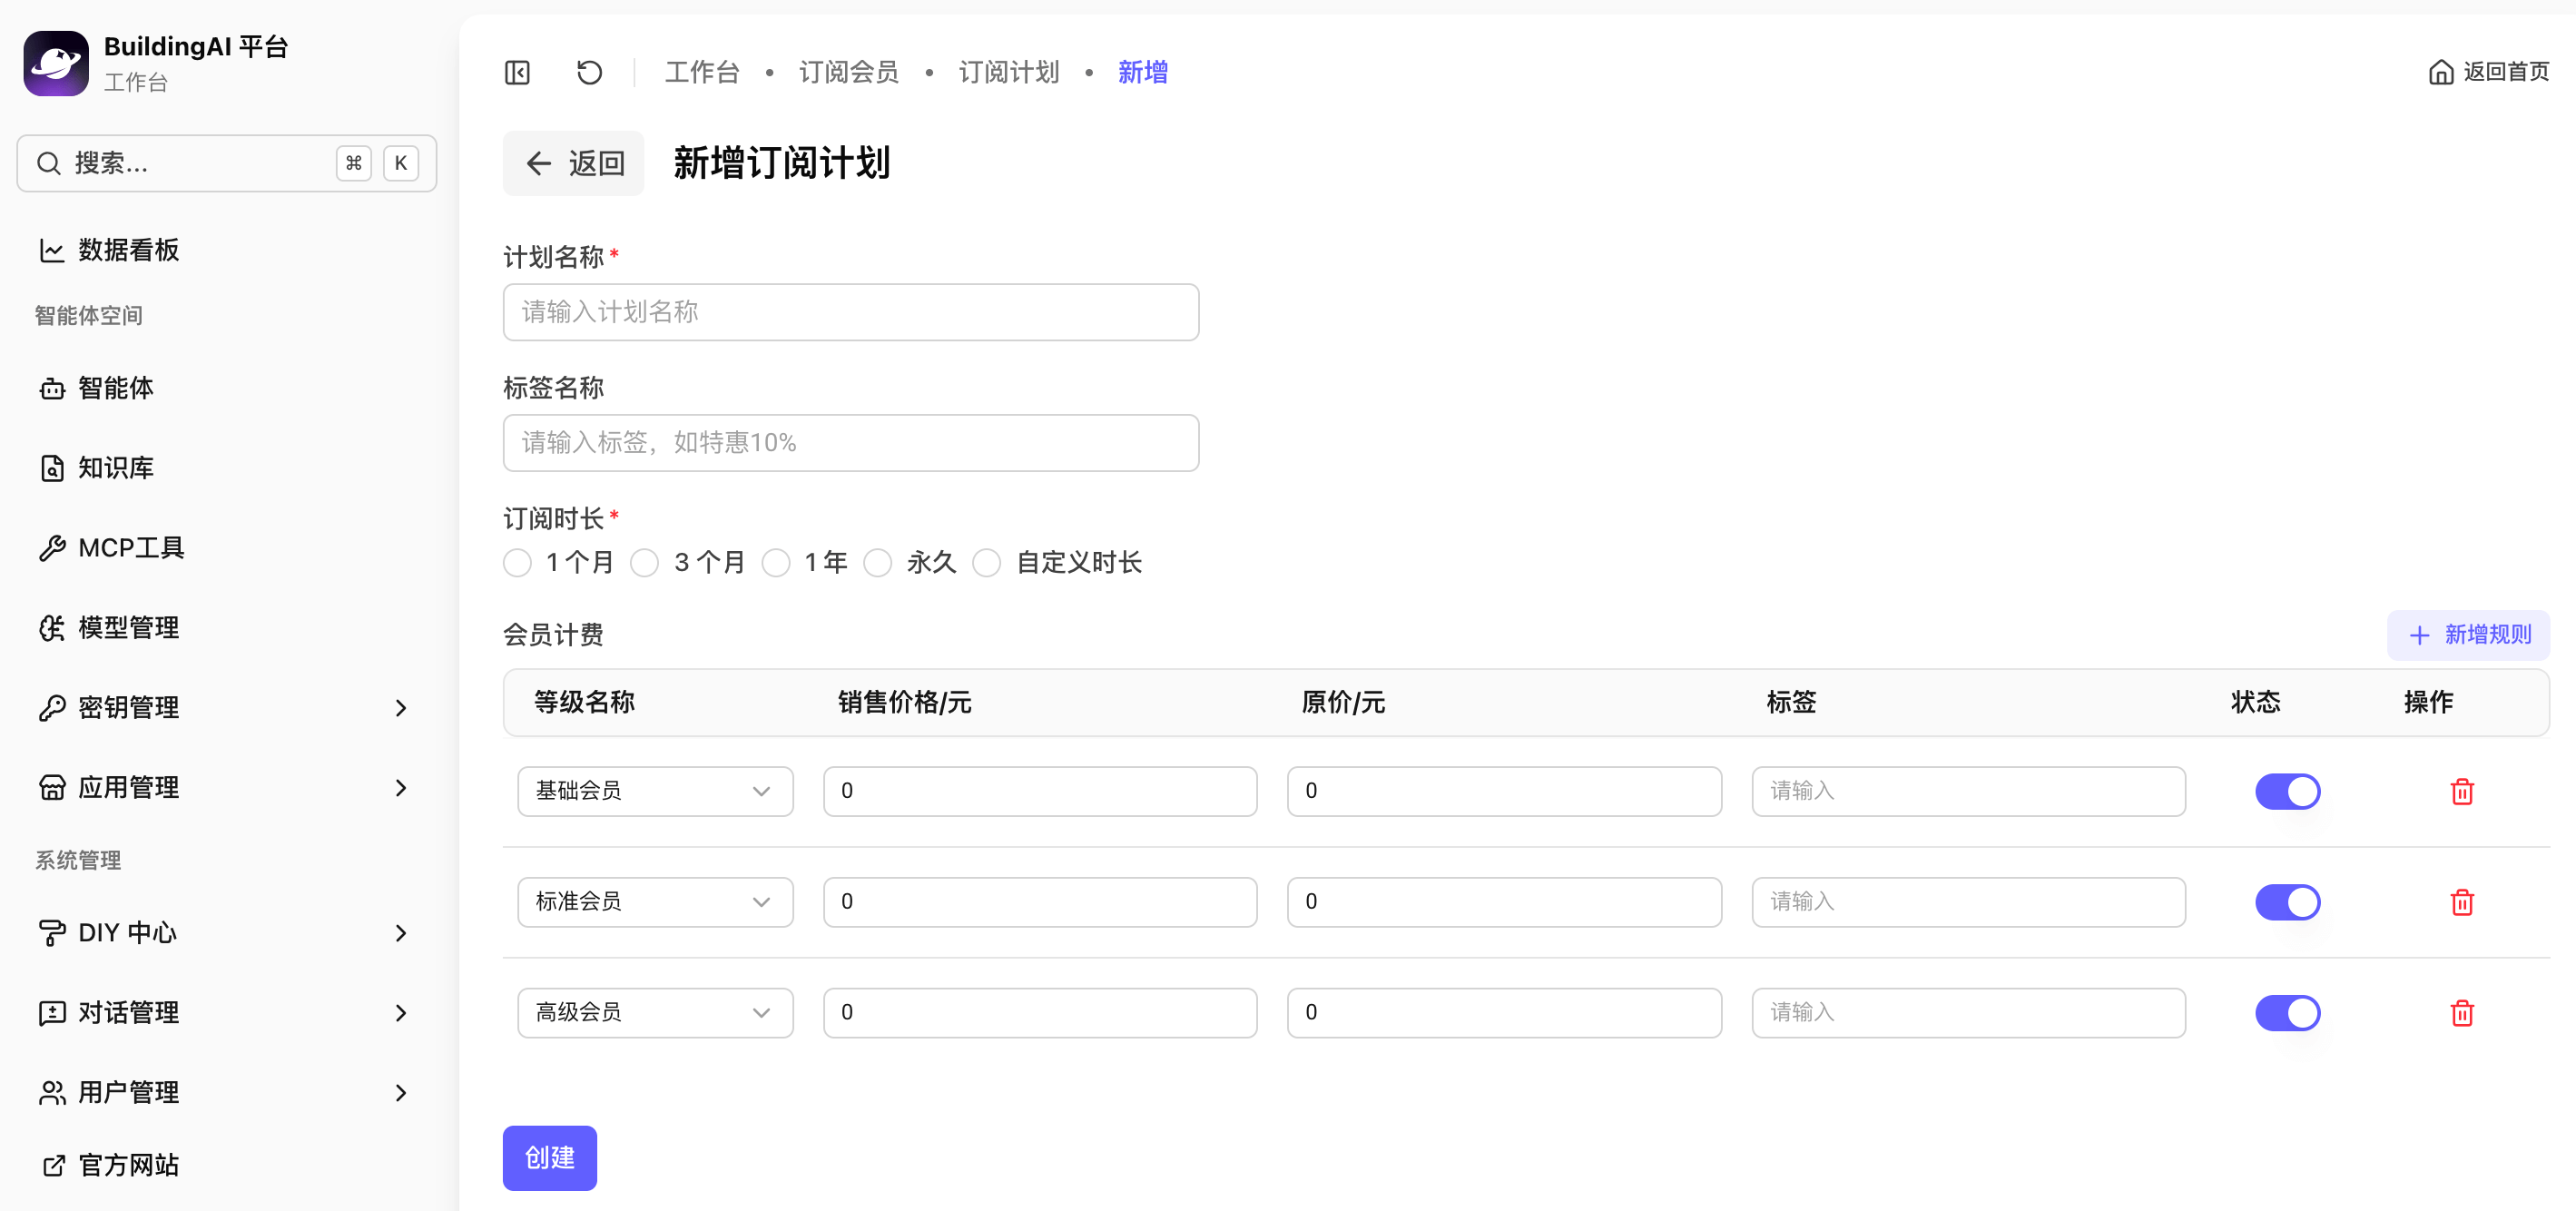Open 知识库 in the sidebar

(x=115, y=467)
